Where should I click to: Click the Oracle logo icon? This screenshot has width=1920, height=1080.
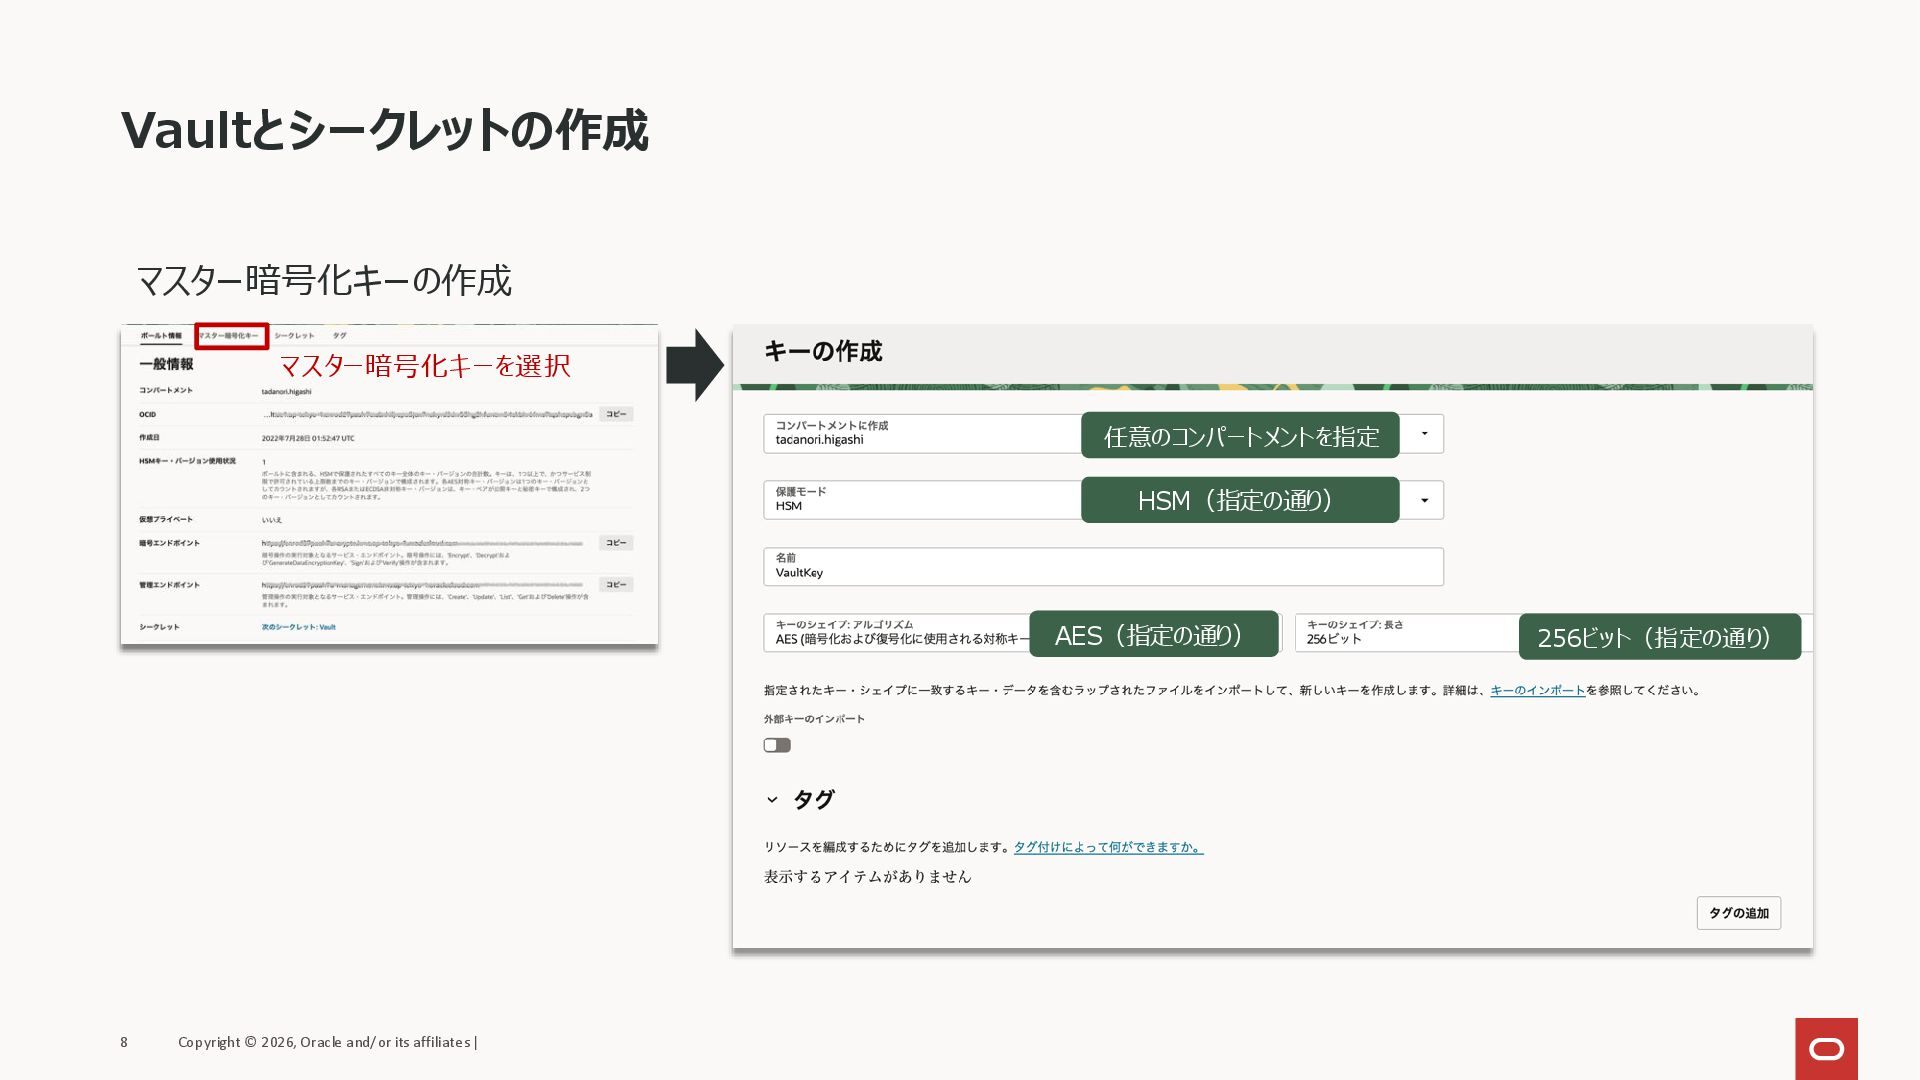pos(1826,1048)
